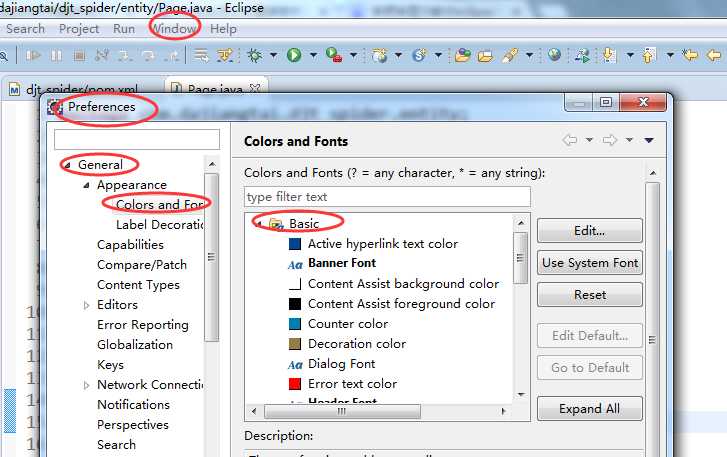
Task: Click the Edit... button
Action: (590, 230)
